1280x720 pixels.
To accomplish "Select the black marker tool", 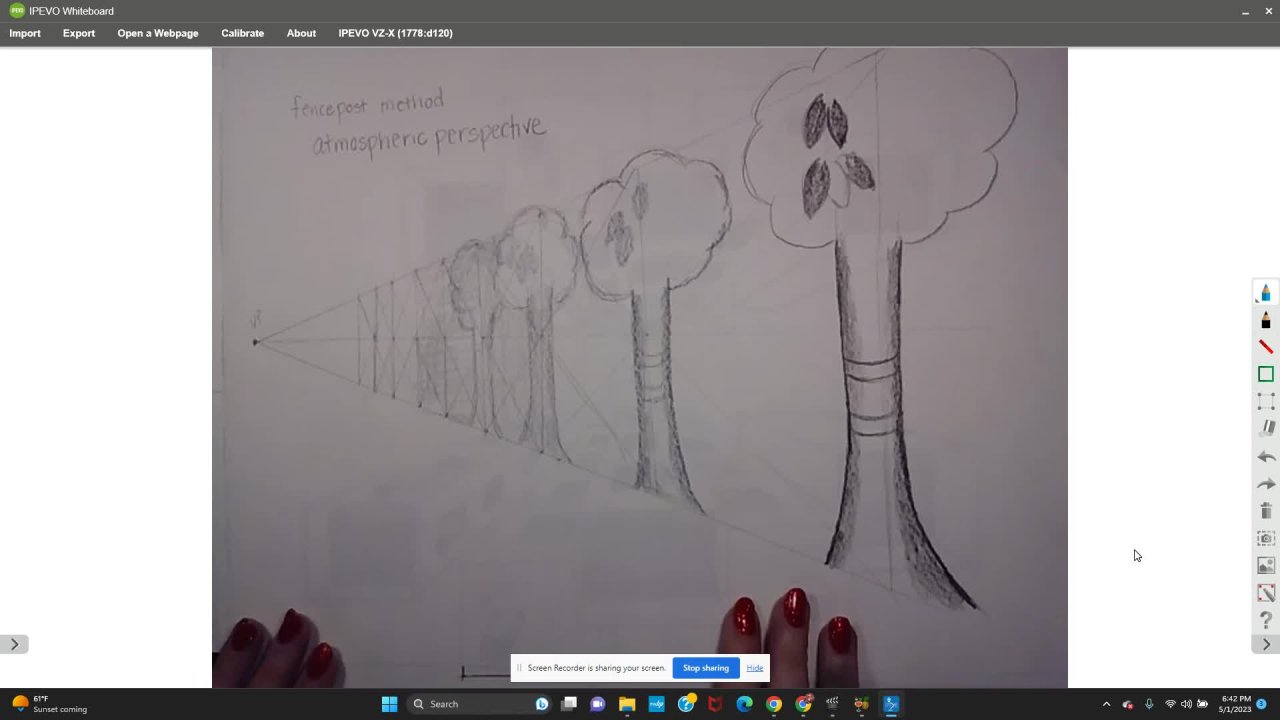I will coord(1265,320).
